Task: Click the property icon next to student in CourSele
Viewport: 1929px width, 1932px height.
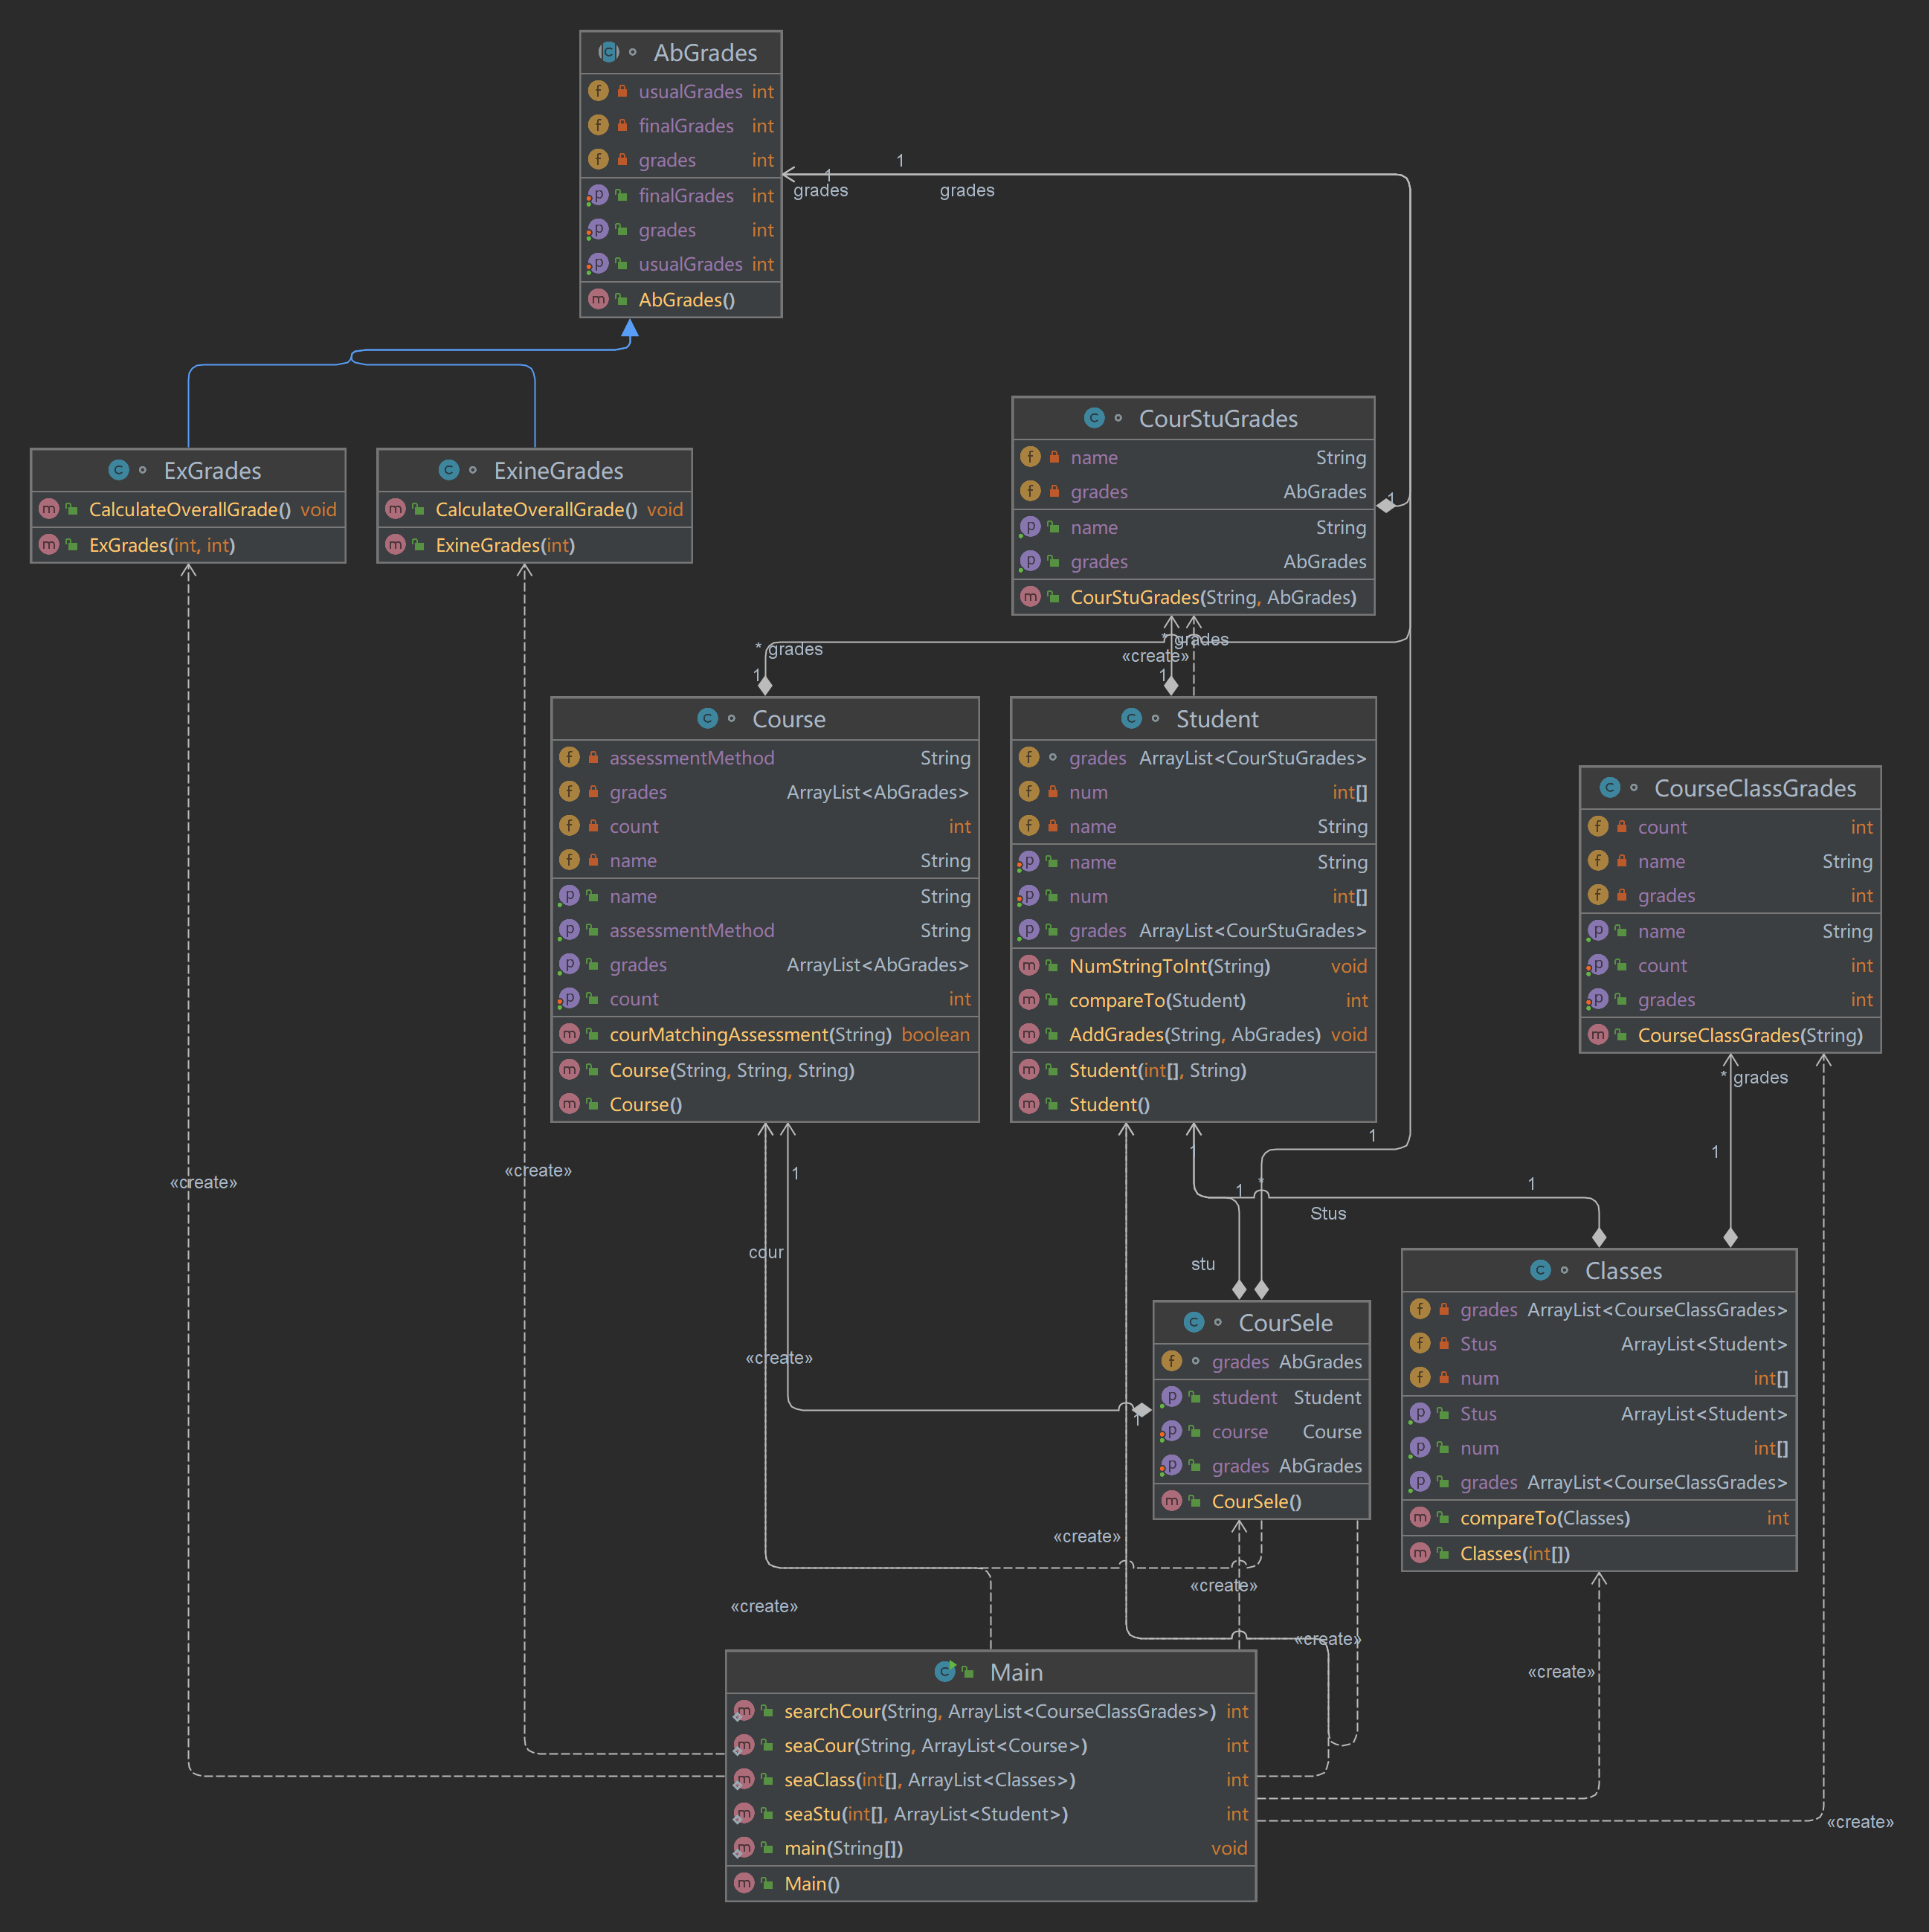Action: [1171, 1397]
